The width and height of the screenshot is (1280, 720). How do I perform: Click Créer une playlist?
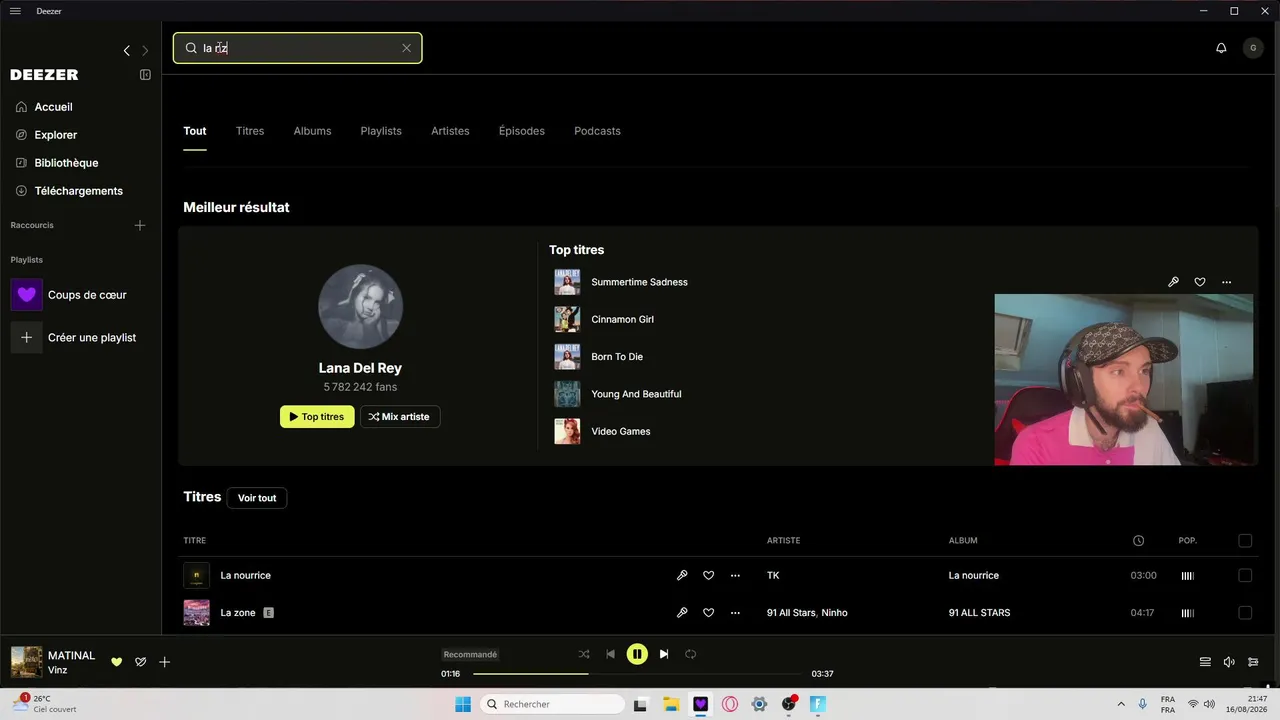[x=92, y=338]
